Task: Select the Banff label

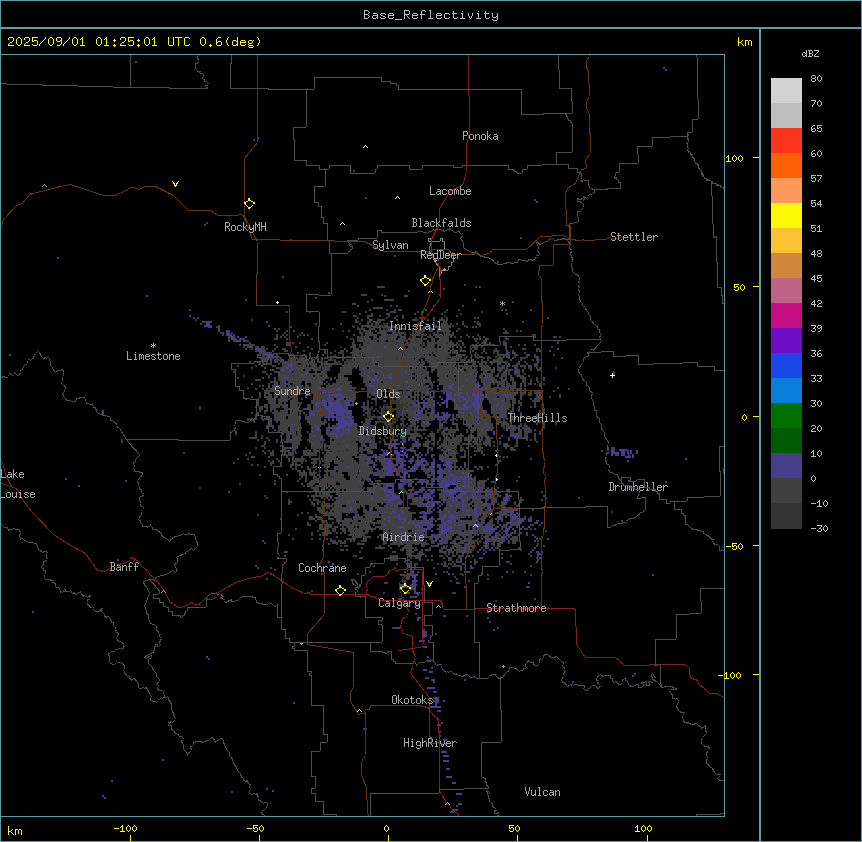Action: pyautogui.click(x=124, y=567)
